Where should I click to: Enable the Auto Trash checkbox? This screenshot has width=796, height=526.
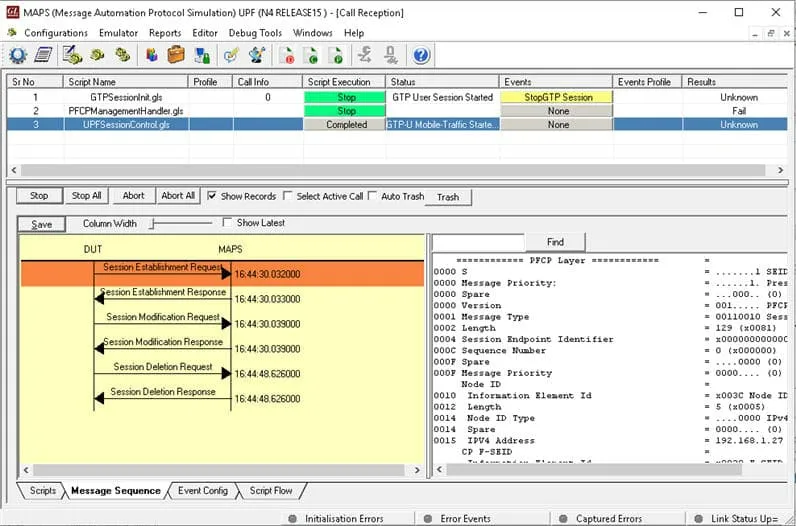click(372, 195)
